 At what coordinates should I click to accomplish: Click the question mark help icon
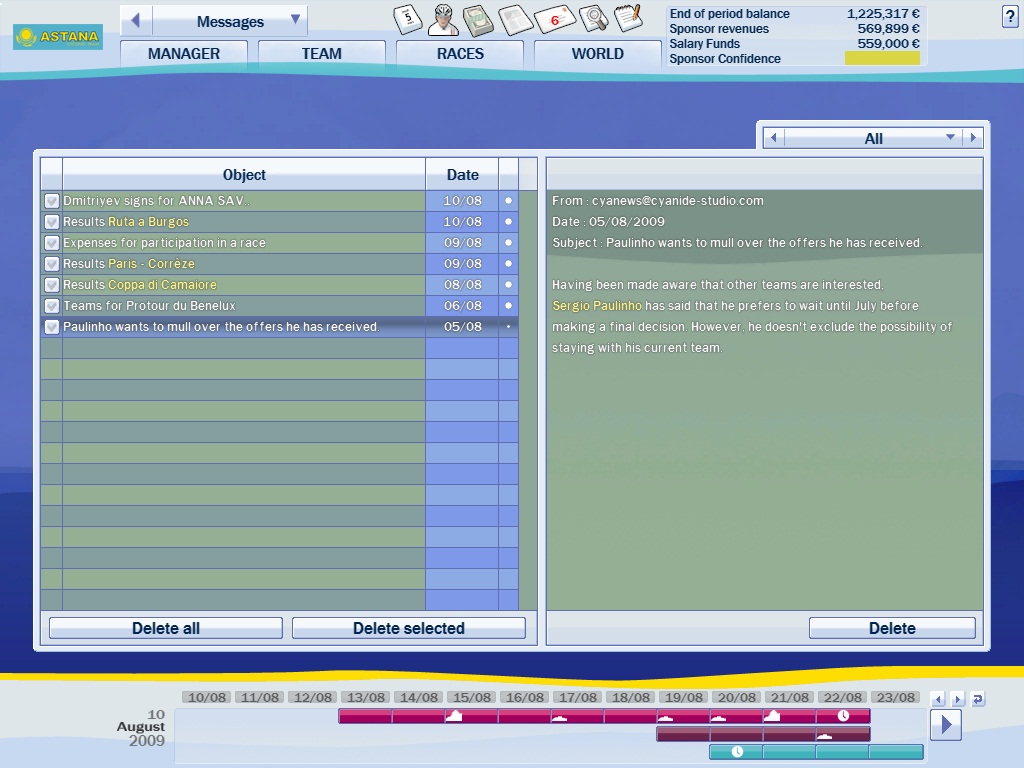[x=1009, y=17]
